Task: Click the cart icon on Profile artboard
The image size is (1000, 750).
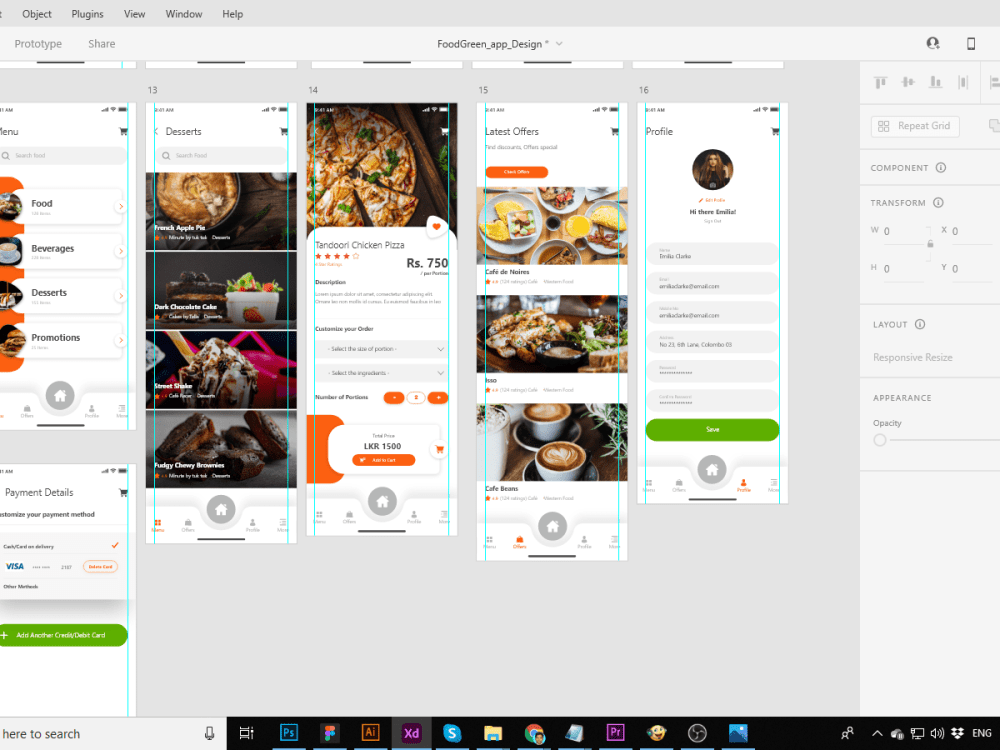Action: tap(775, 131)
